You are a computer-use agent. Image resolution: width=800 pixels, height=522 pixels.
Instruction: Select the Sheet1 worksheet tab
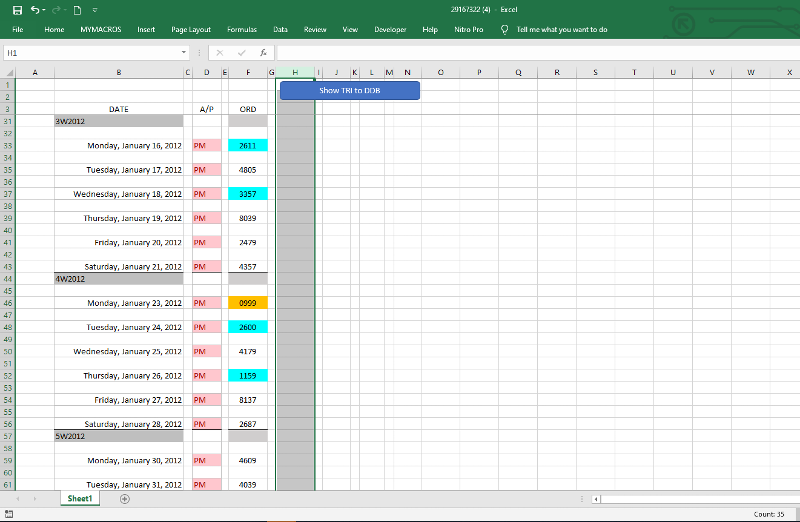pyautogui.click(x=79, y=498)
